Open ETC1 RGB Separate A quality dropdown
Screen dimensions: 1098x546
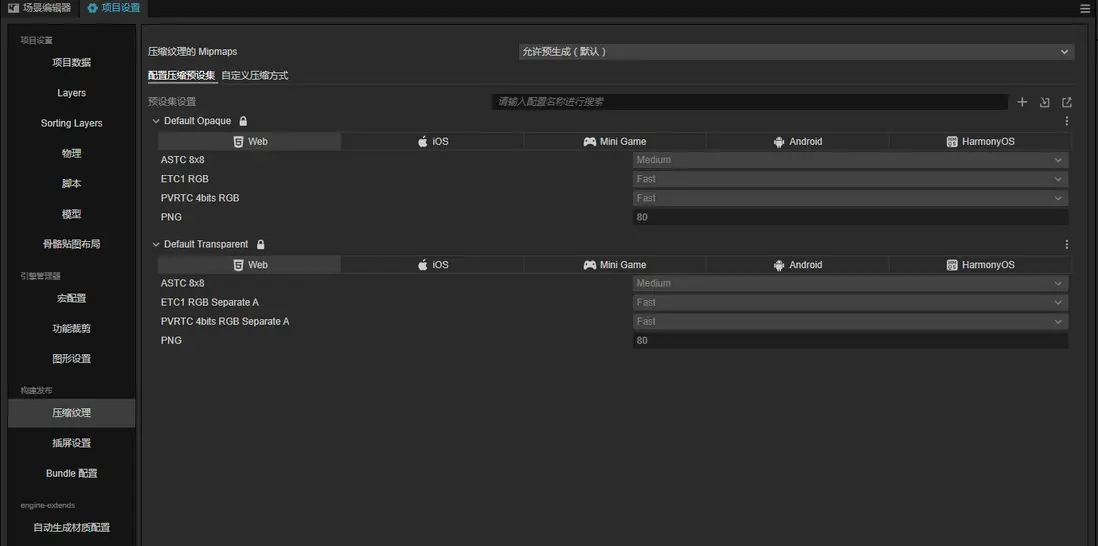tap(850, 302)
